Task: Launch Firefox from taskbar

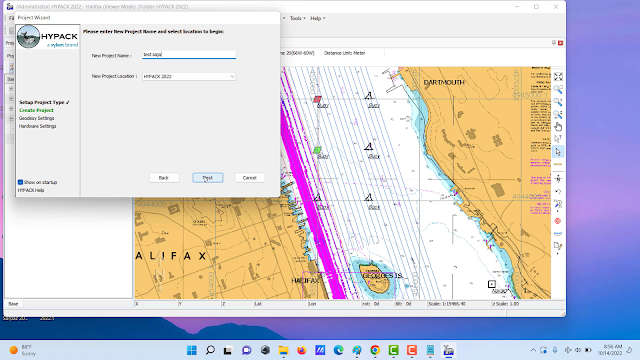Action: (302, 350)
